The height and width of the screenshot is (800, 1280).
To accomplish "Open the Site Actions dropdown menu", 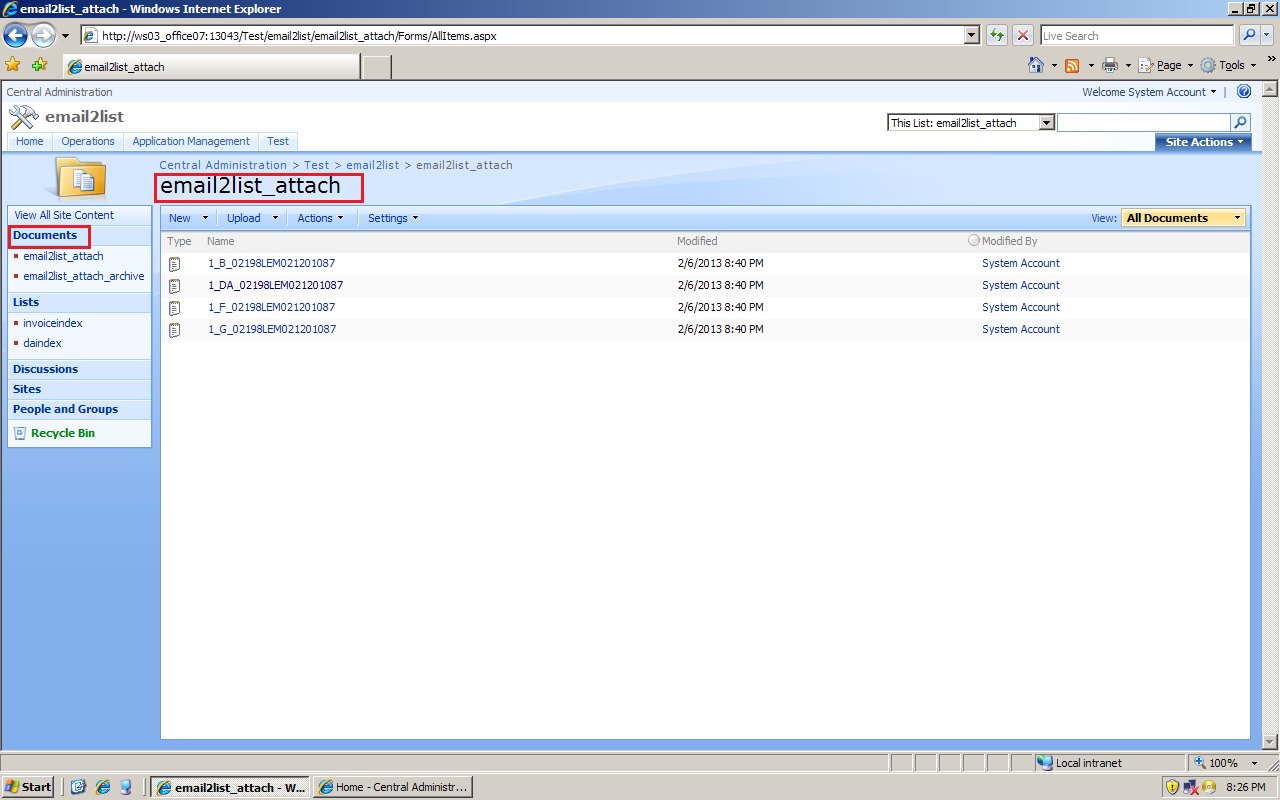I will coord(1203,142).
